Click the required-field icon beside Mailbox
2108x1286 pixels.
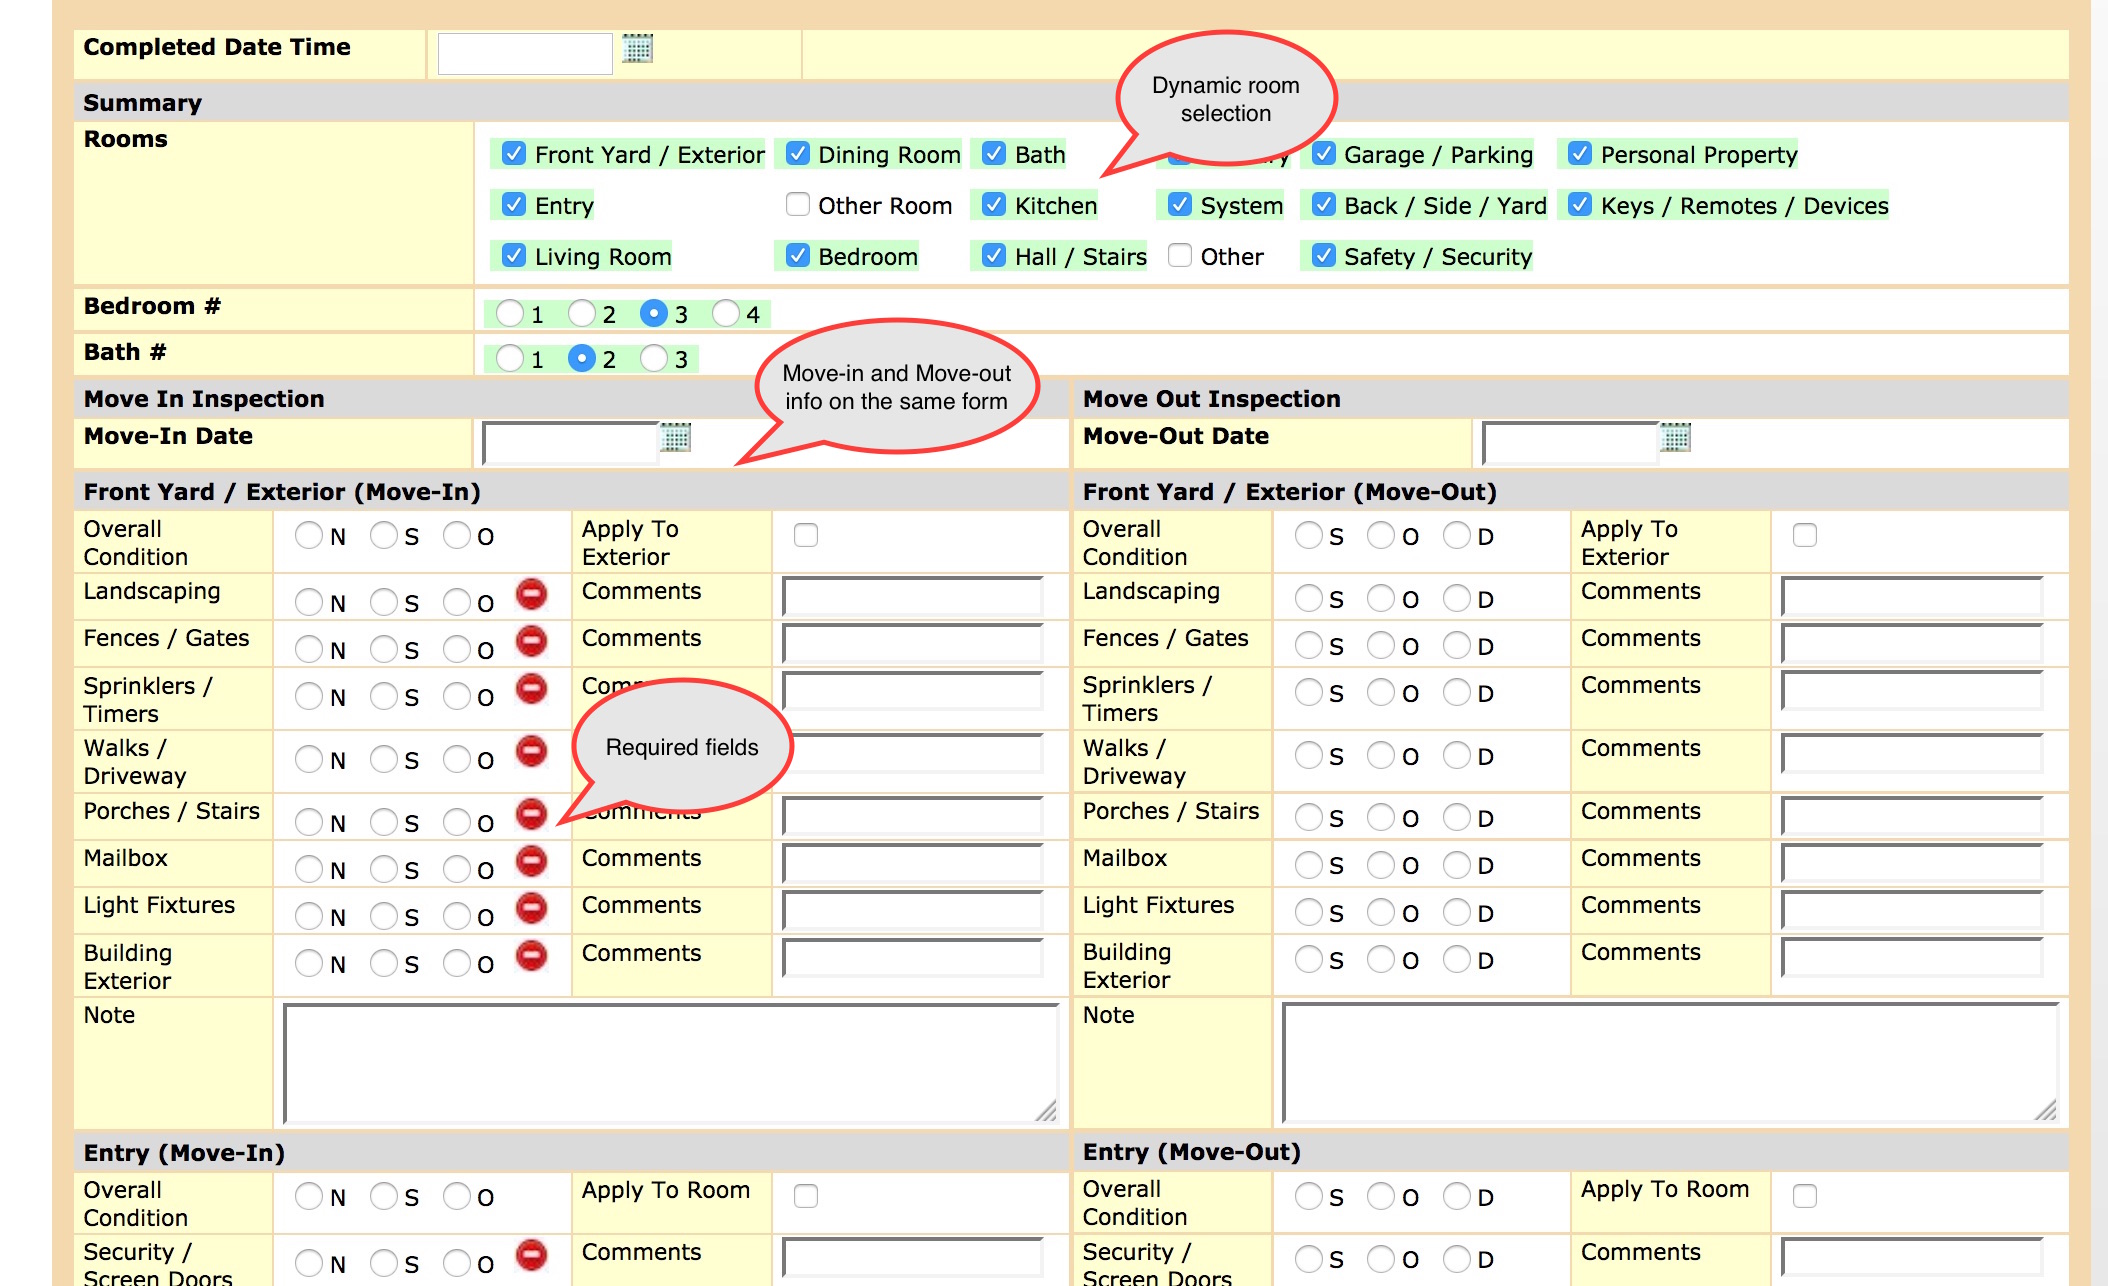[531, 861]
